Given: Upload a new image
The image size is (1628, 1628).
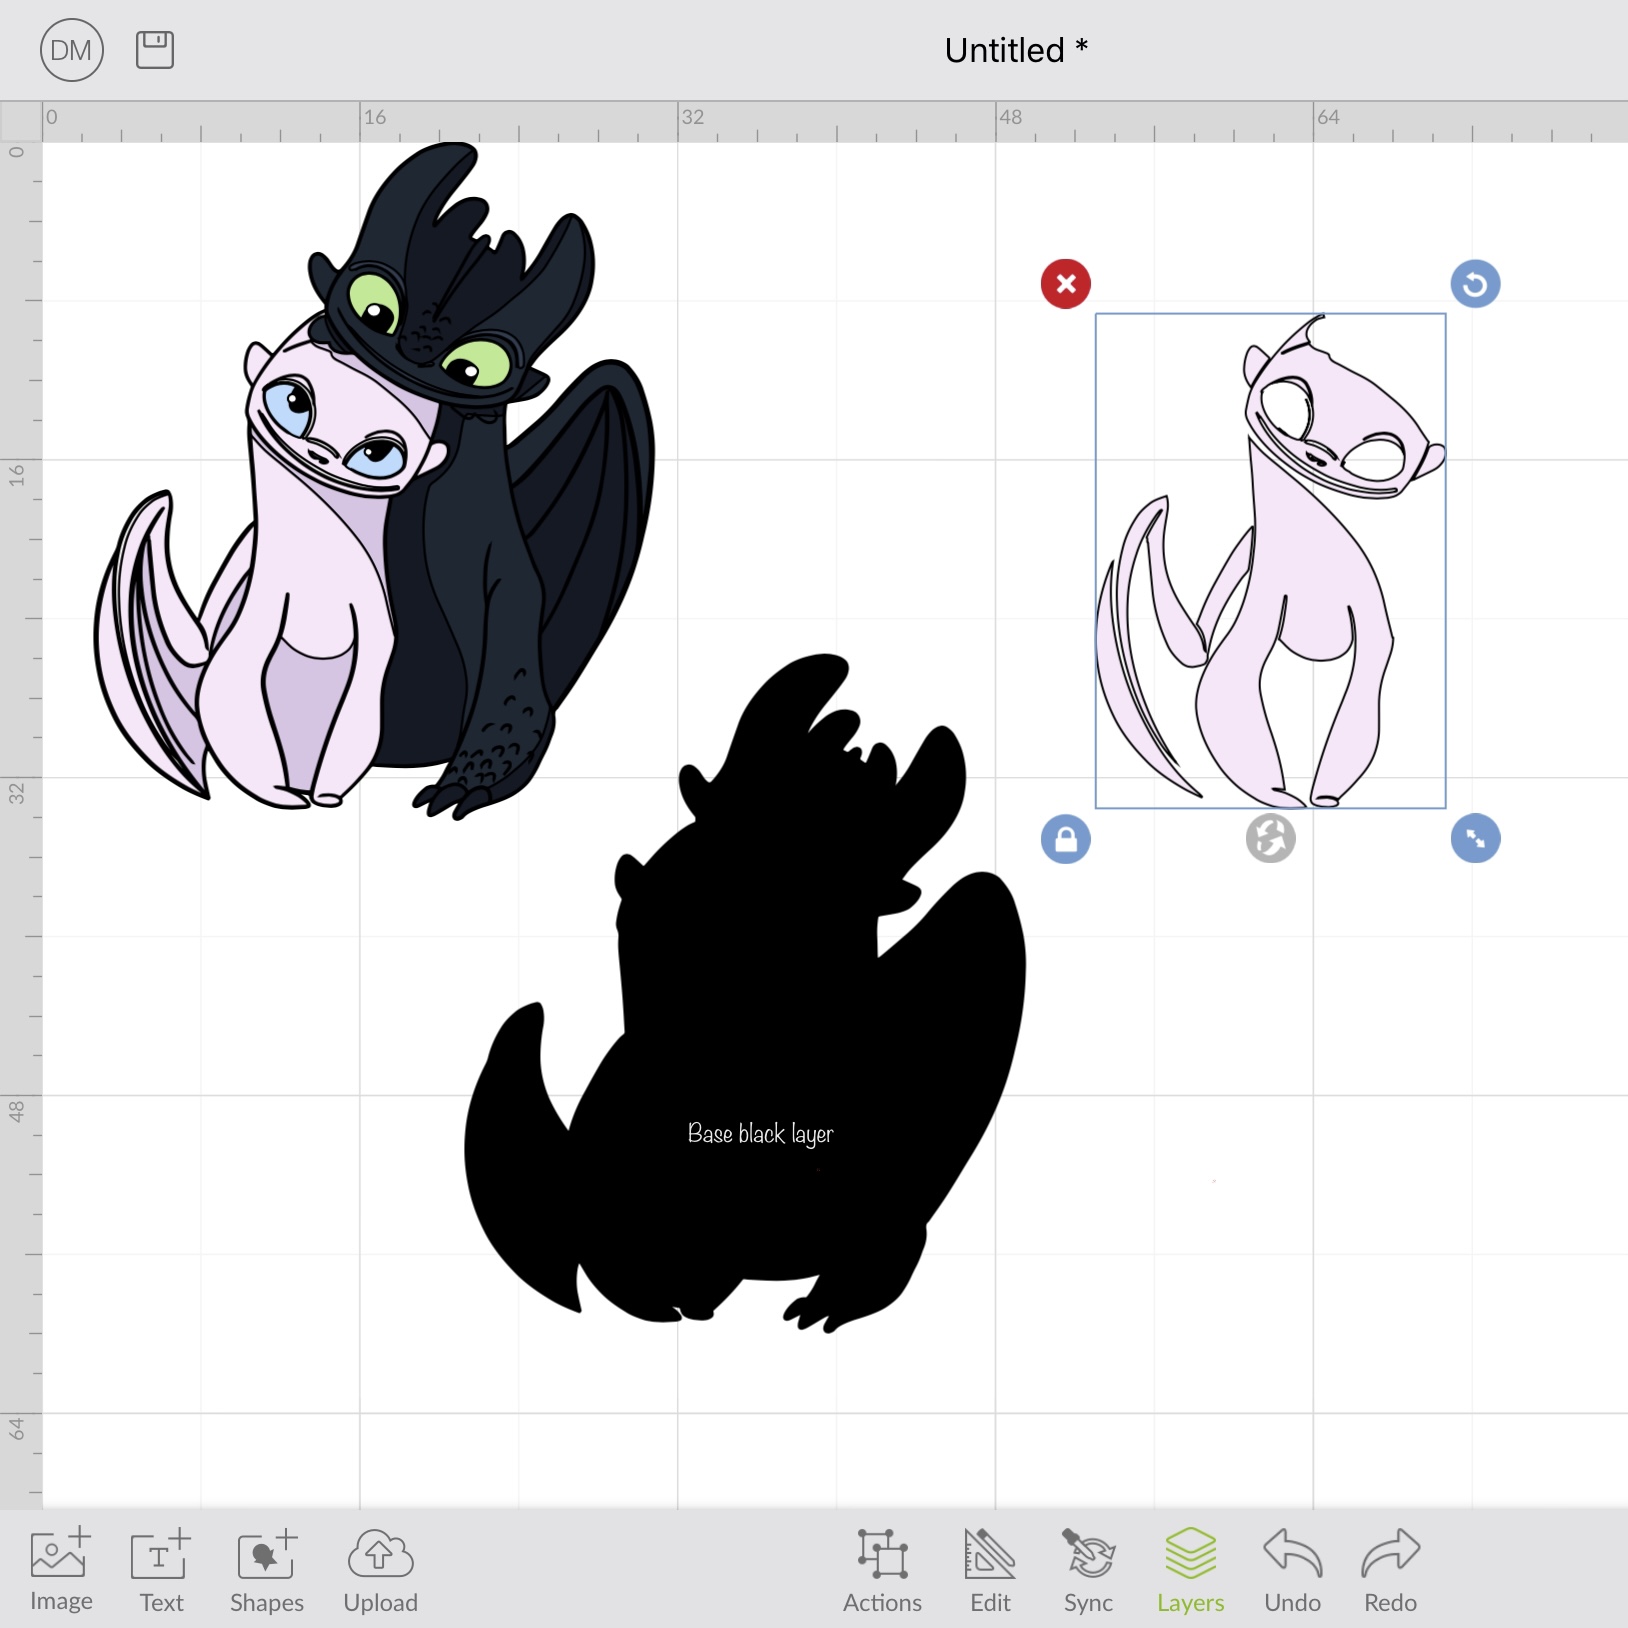Looking at the screenshot, I should [379, 1570].
